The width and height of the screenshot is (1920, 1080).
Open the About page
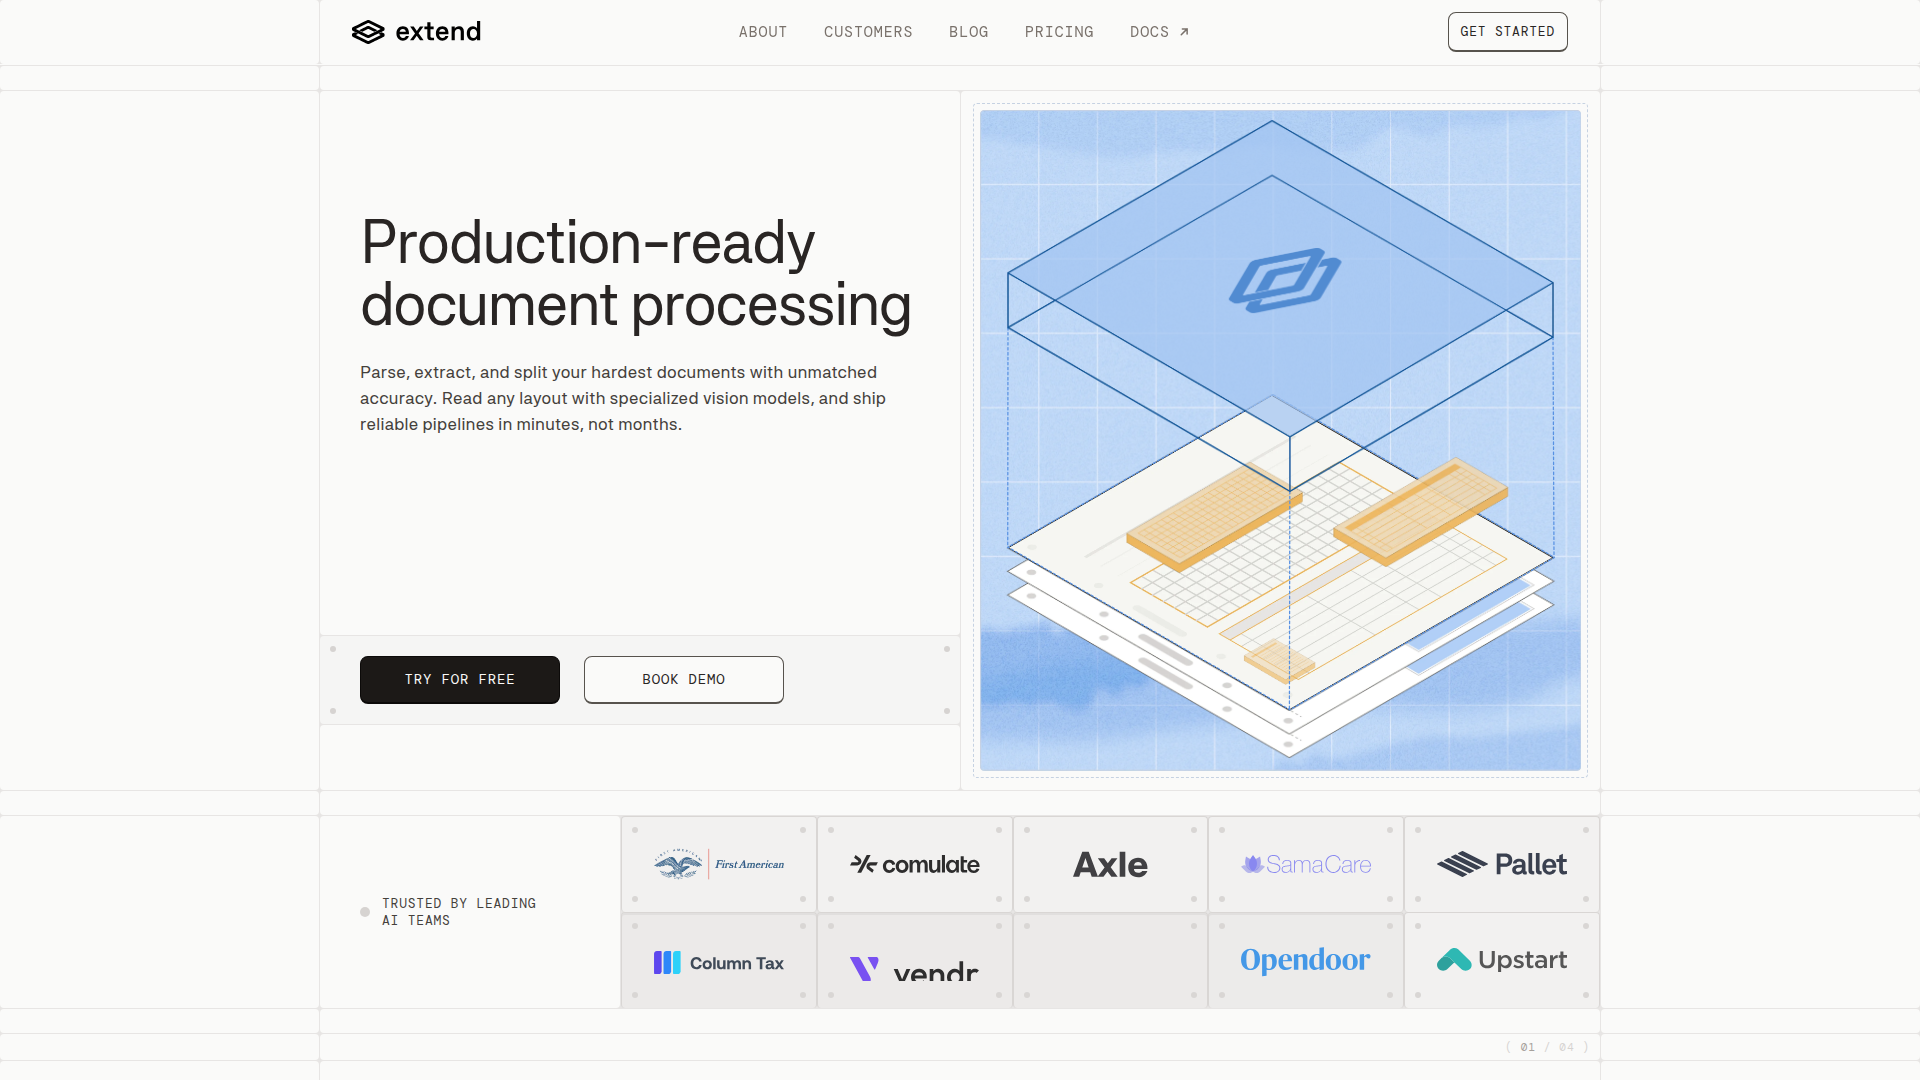[x=762, y=32]
